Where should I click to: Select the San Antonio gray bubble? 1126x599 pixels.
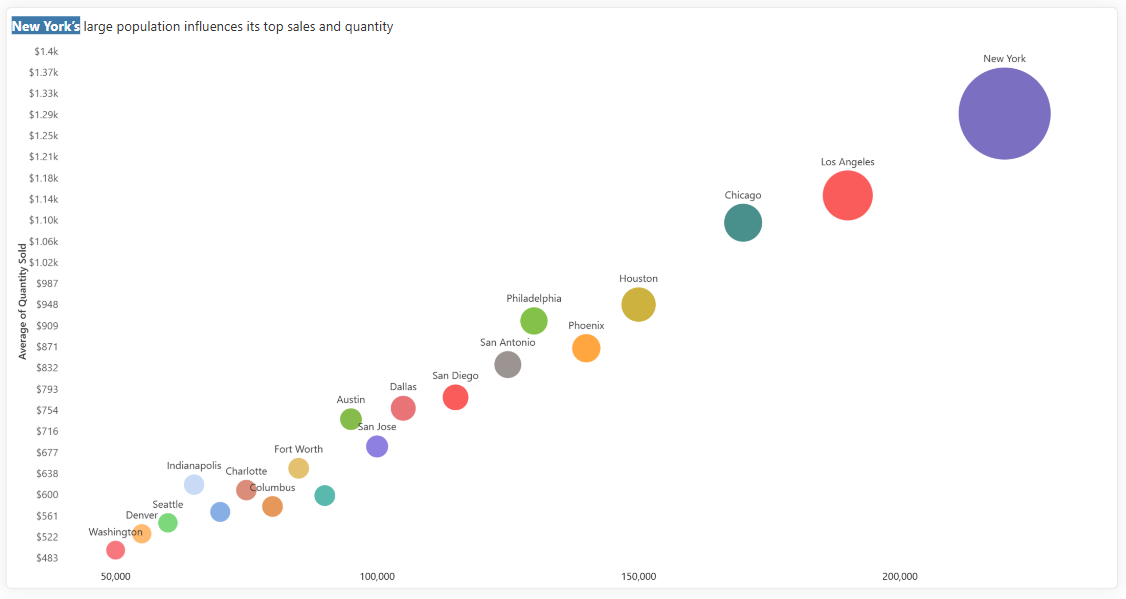[x=508, y=365]
